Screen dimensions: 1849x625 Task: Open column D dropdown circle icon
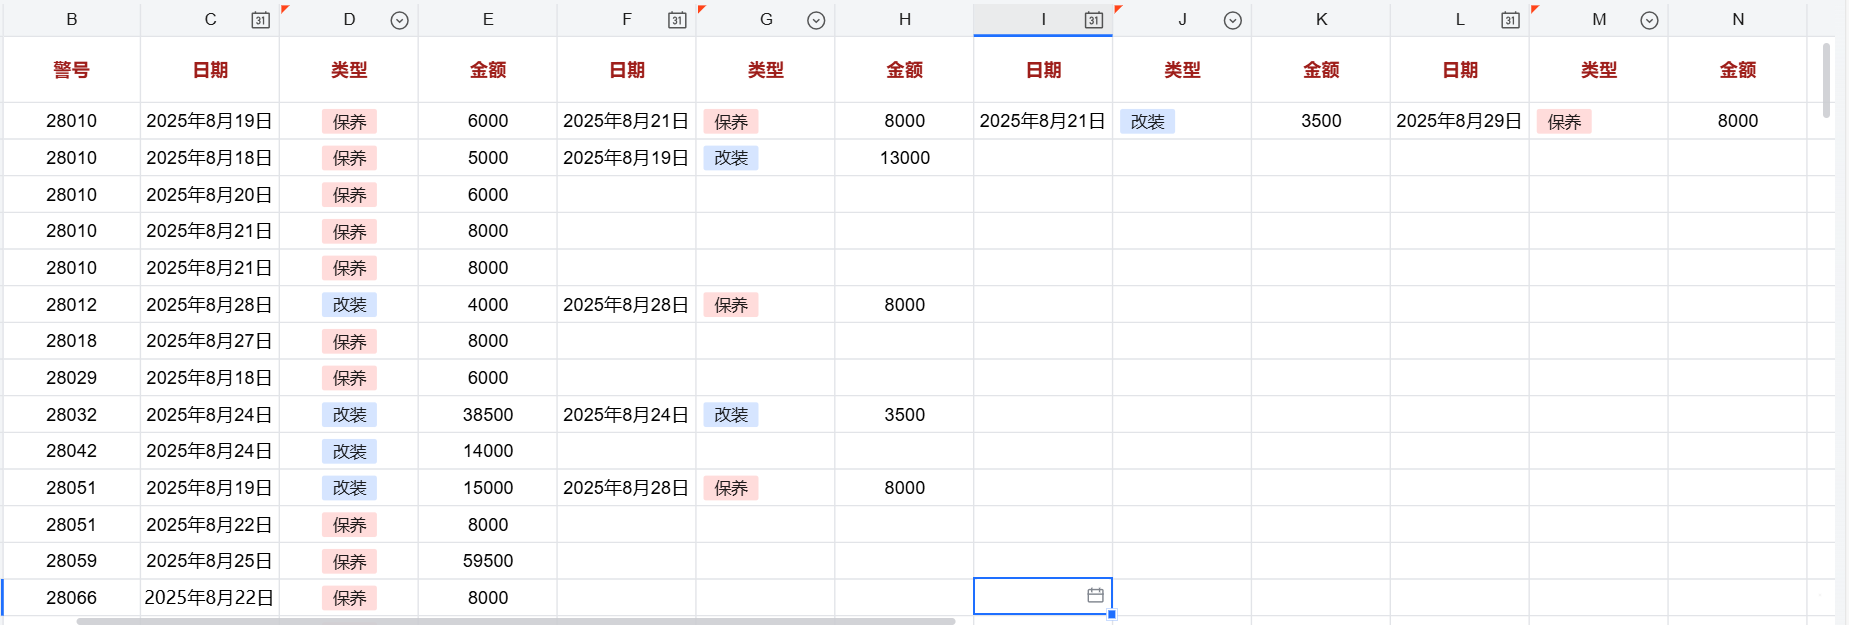click(x=399, y=20)
